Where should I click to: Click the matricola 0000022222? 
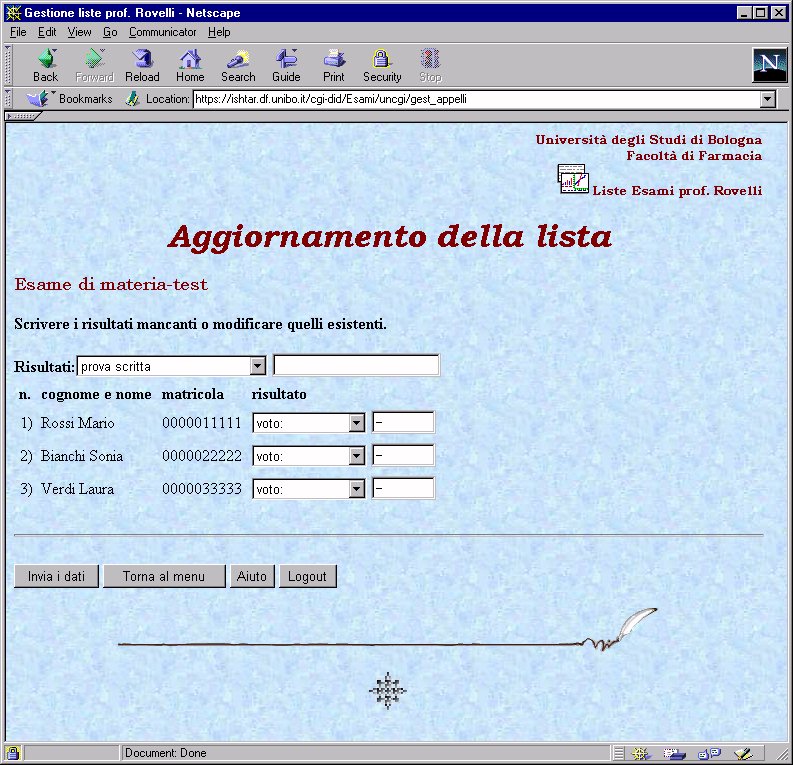pyautogui.click(x=202, y=456)
